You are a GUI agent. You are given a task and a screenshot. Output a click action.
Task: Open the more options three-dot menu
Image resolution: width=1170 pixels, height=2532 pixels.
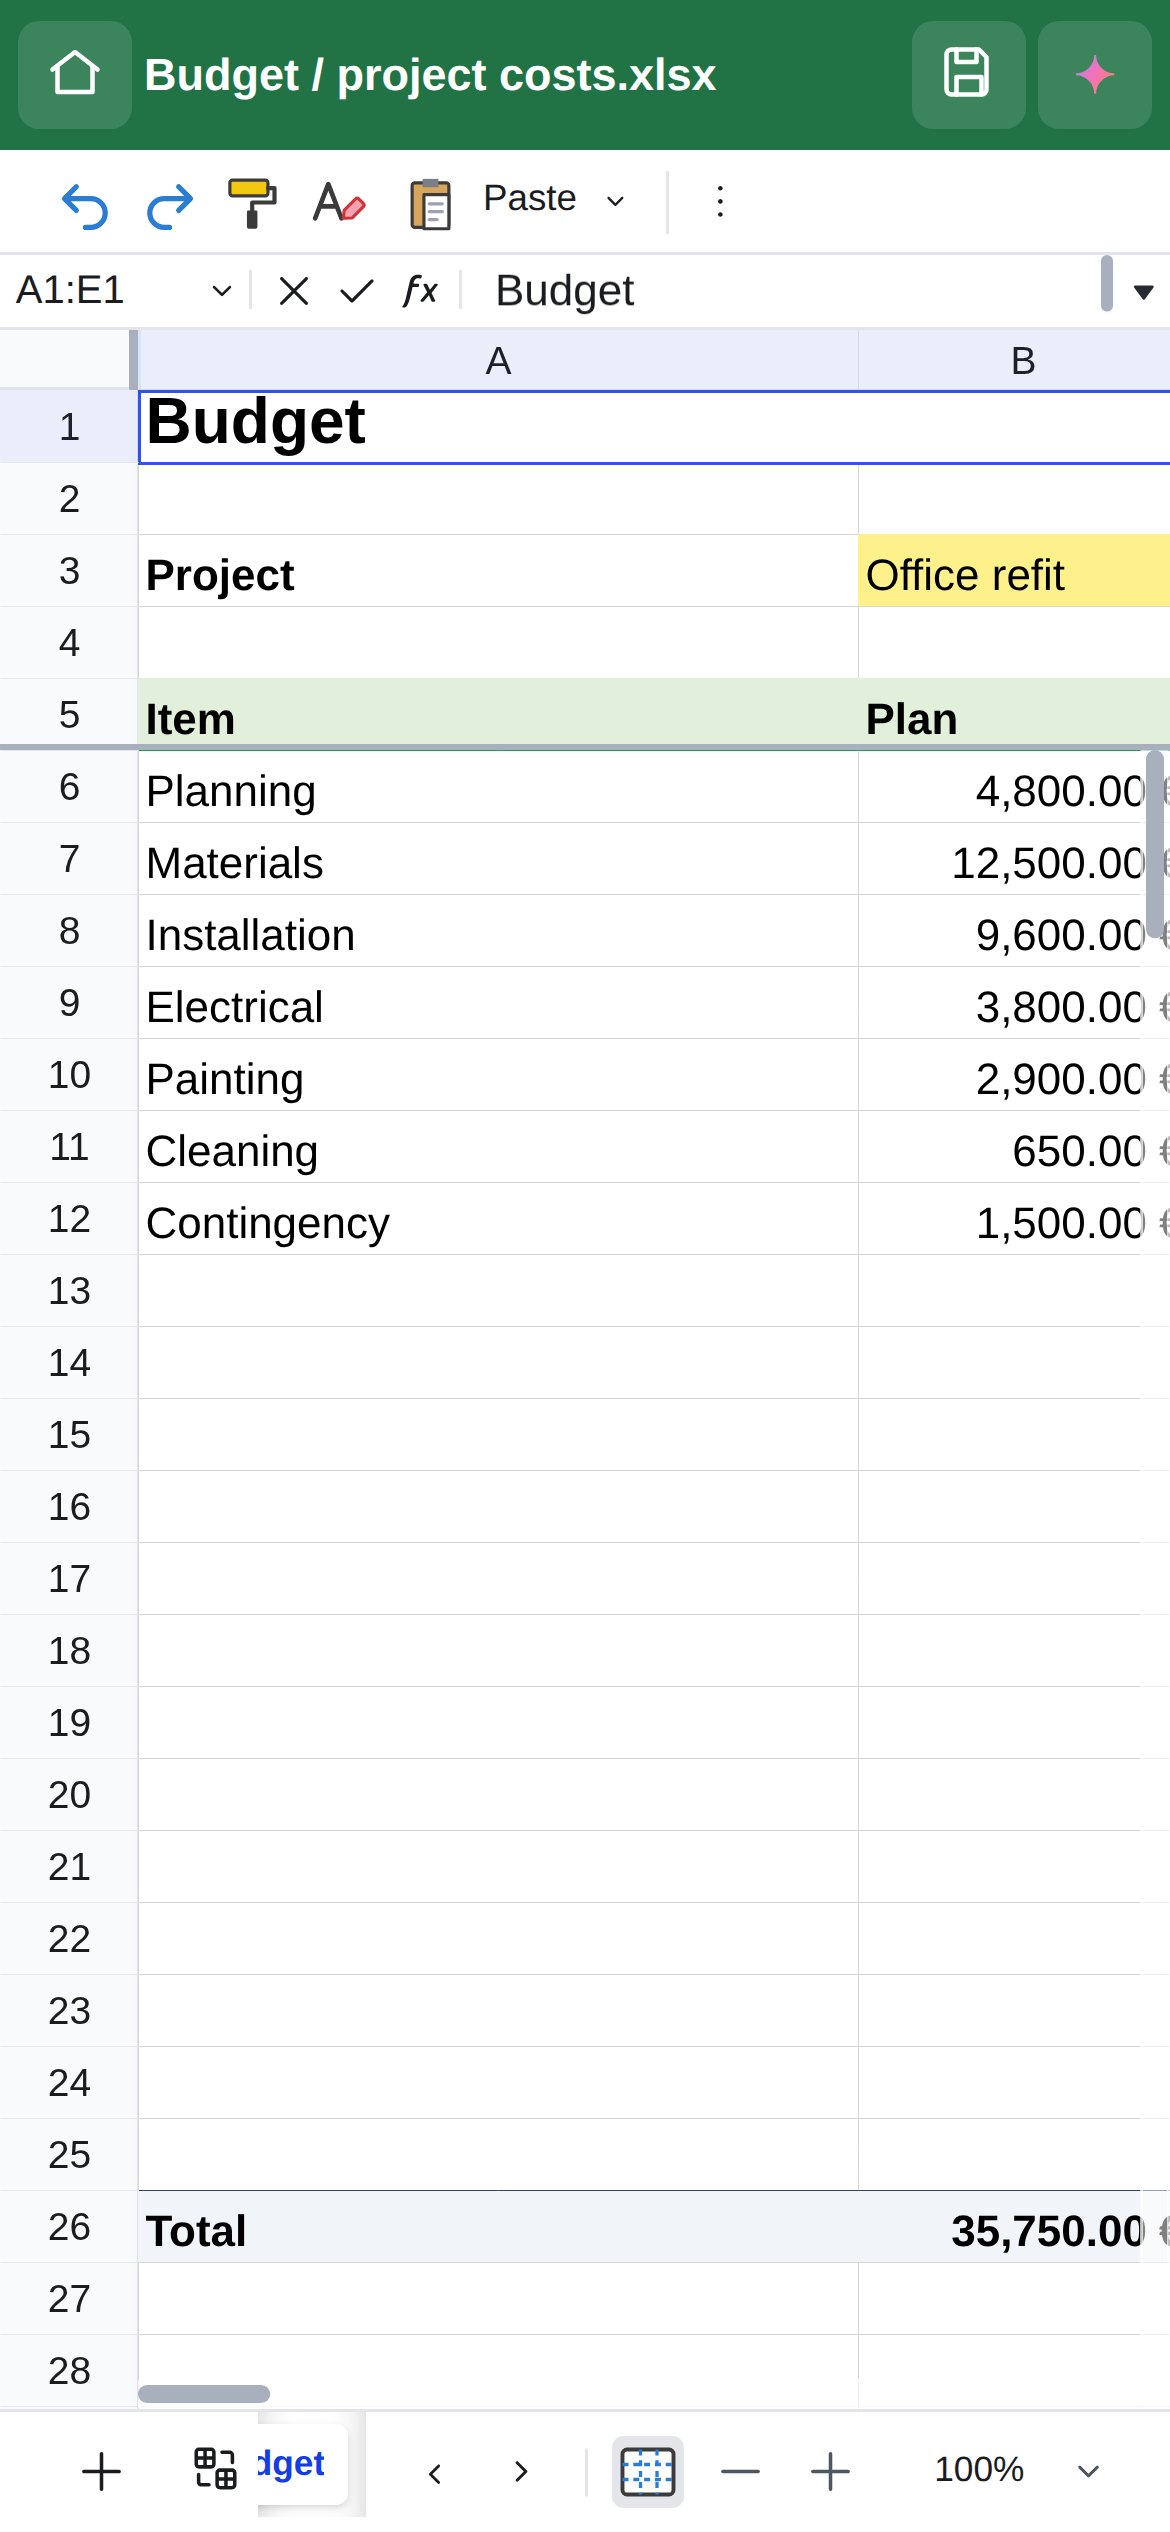coord(720,202)
